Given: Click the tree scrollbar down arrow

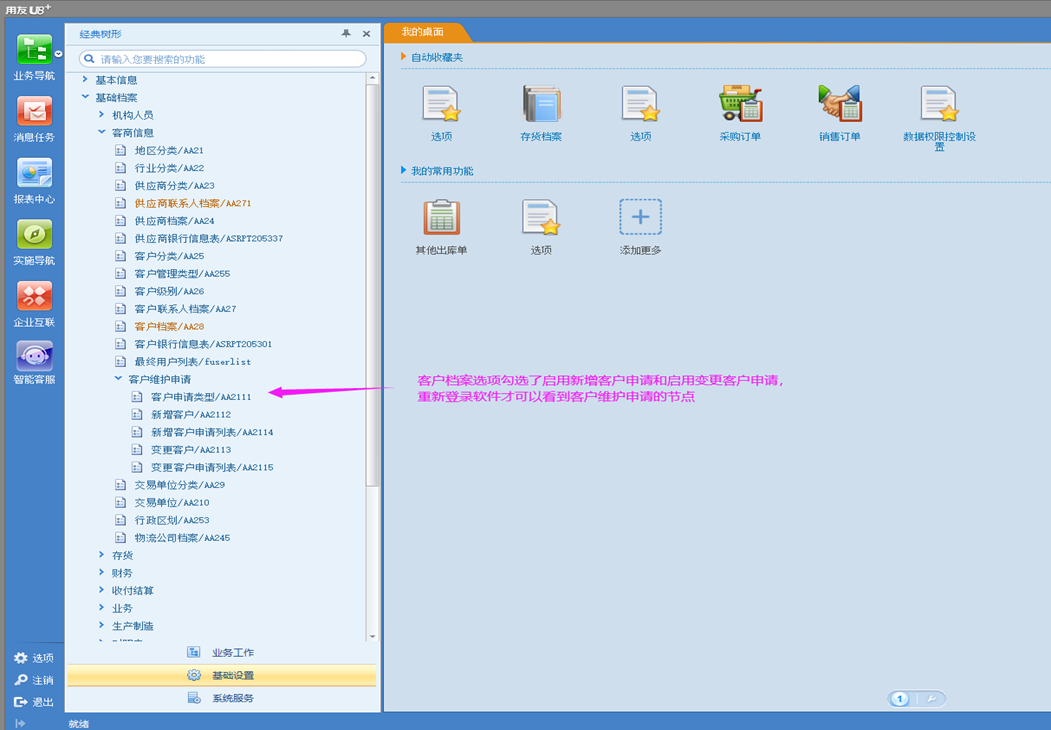Looking at the screenshot, I should (373, 636).
